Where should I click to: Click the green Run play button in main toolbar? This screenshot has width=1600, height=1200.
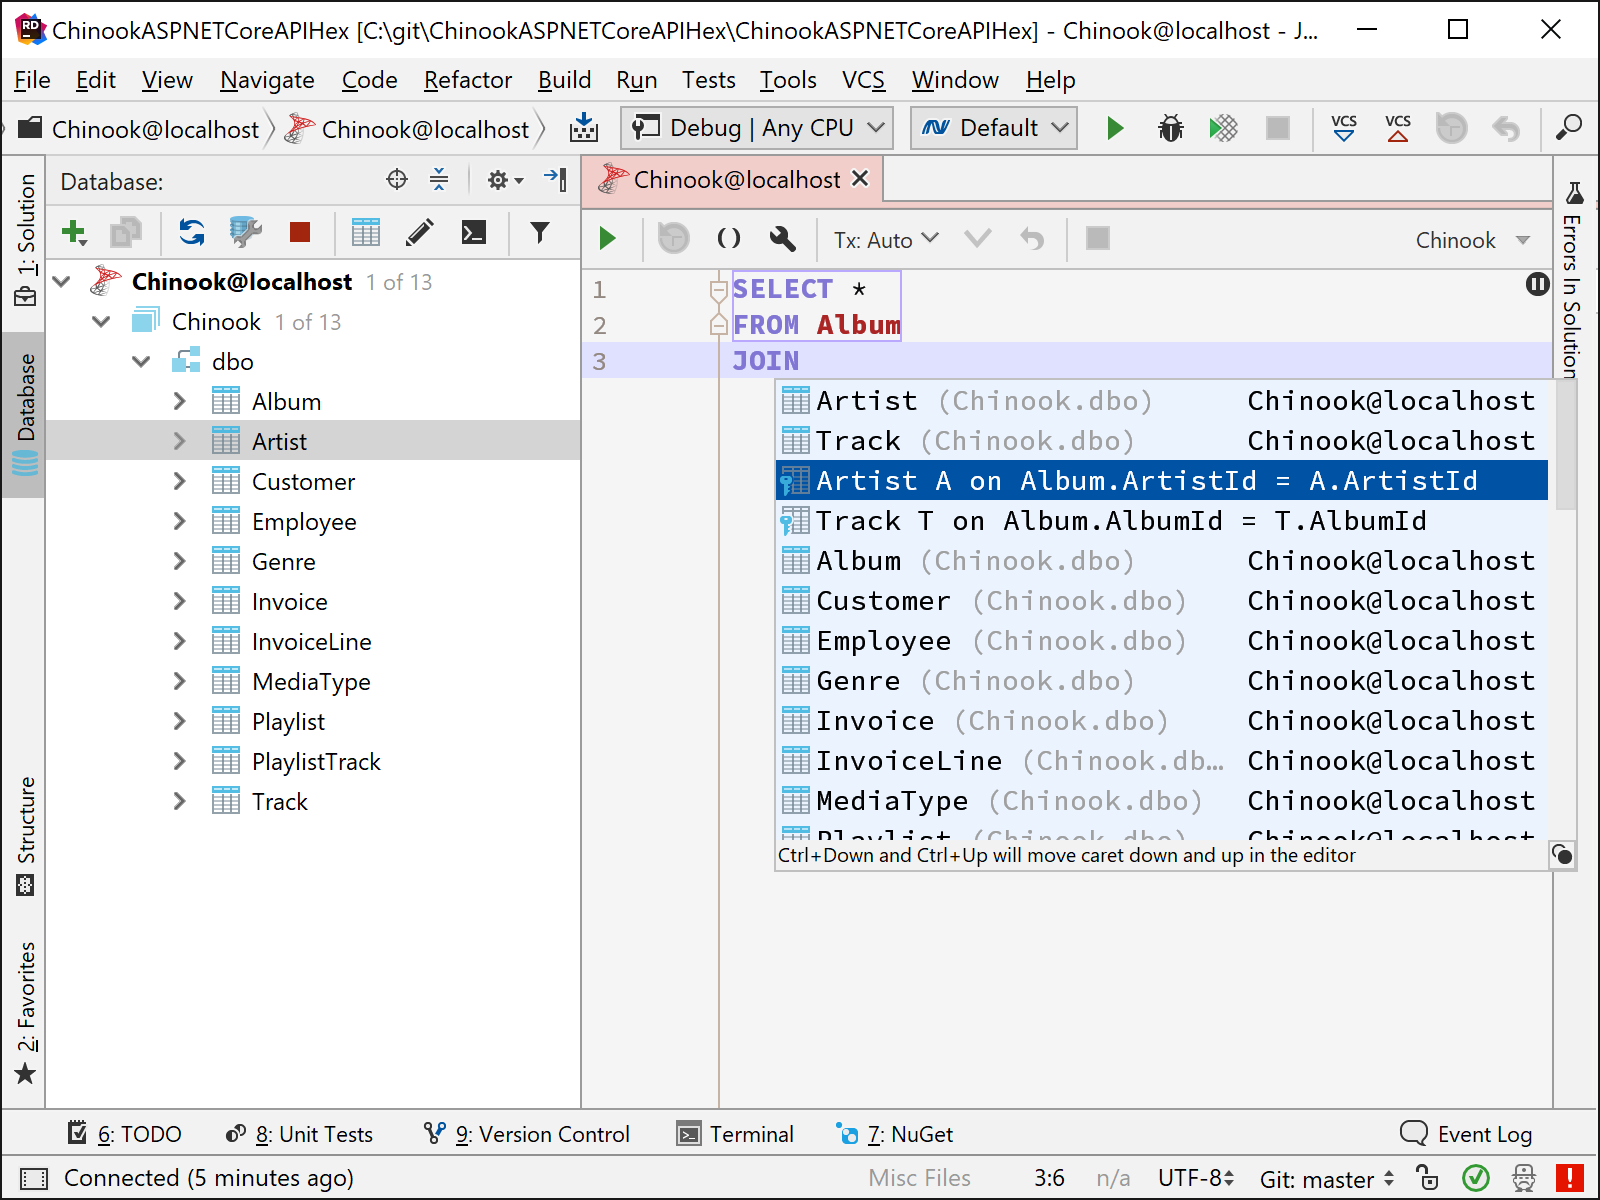click(x=1115, y=128)
